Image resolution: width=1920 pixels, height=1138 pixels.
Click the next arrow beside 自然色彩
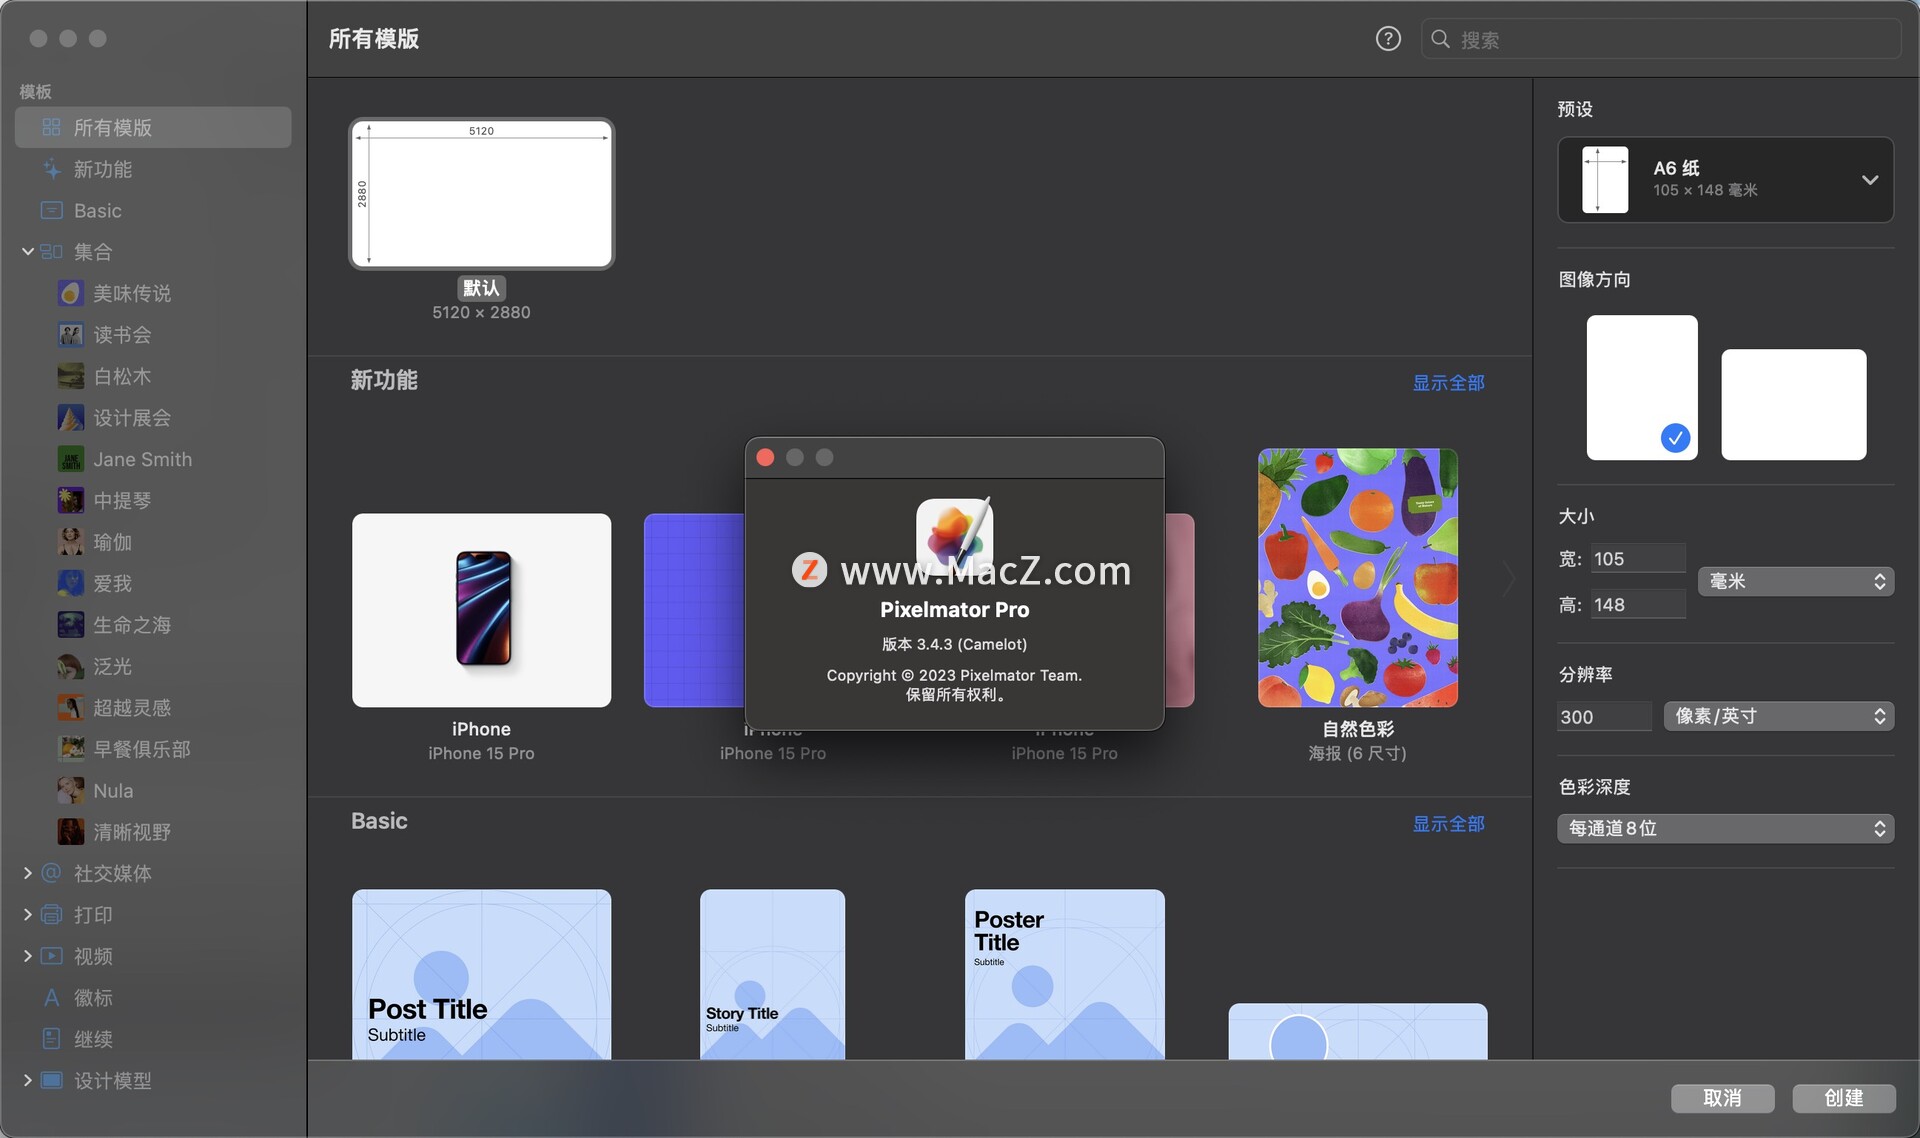click(1508, 579)
